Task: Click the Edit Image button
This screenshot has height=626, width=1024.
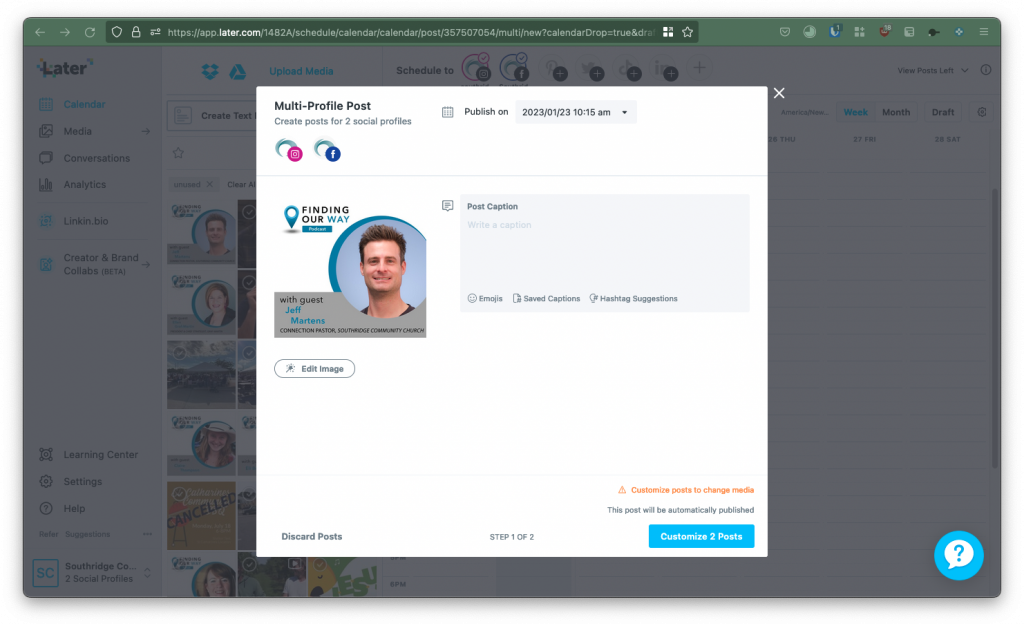Action: tap(314, 369)
